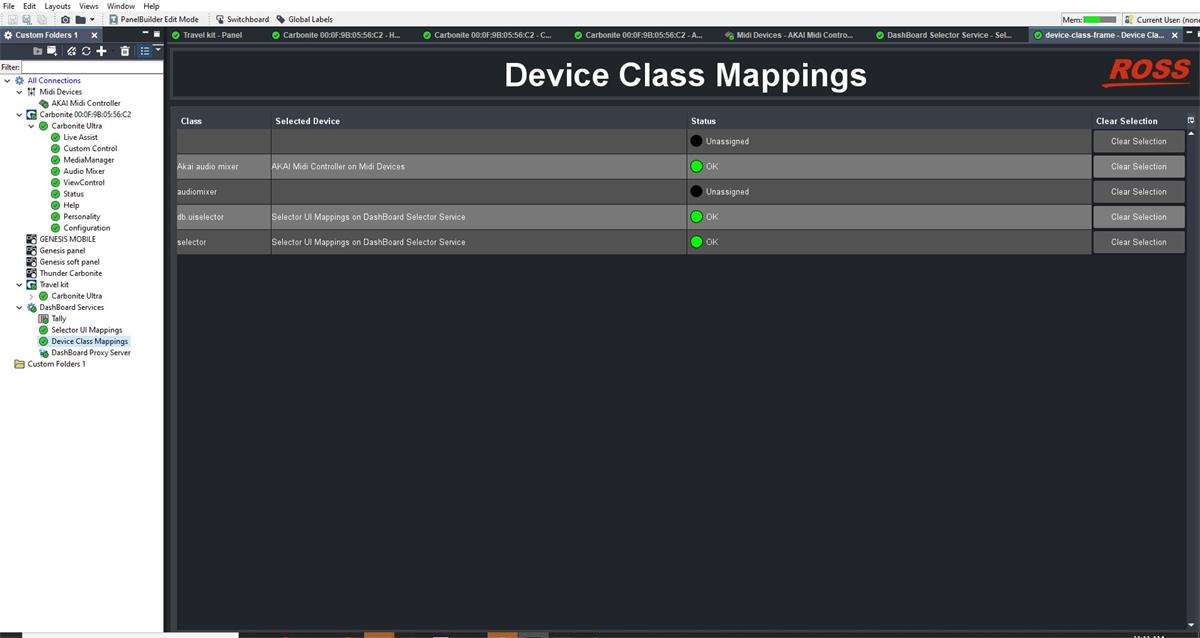Select Custom Control node icon
The height and width of the screenshot is (638, 1200).
[56, 149]
